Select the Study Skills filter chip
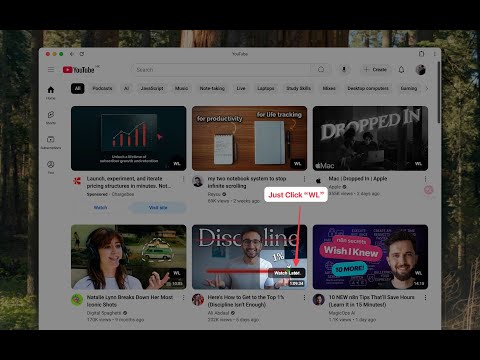Image resolution: width=480 pixels, height=360 pixels. tap(298, 88)
